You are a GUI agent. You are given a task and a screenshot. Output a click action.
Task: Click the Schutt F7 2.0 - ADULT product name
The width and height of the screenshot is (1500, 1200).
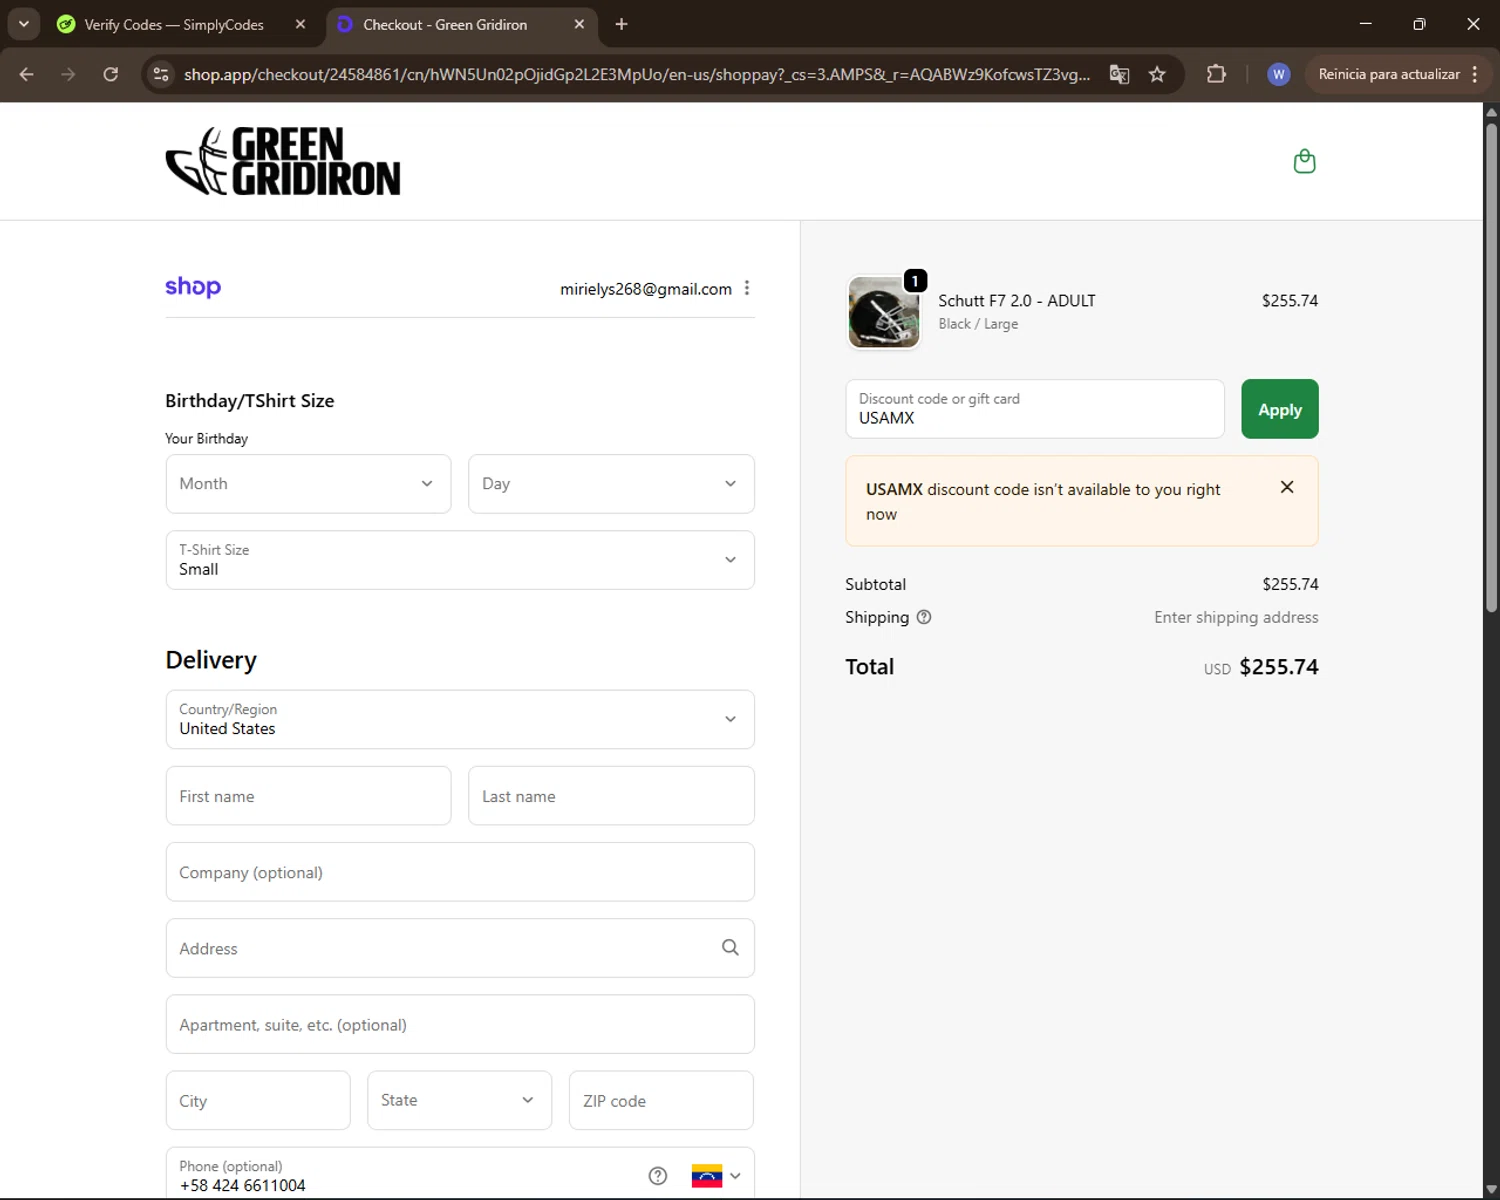click(1017, 300)
